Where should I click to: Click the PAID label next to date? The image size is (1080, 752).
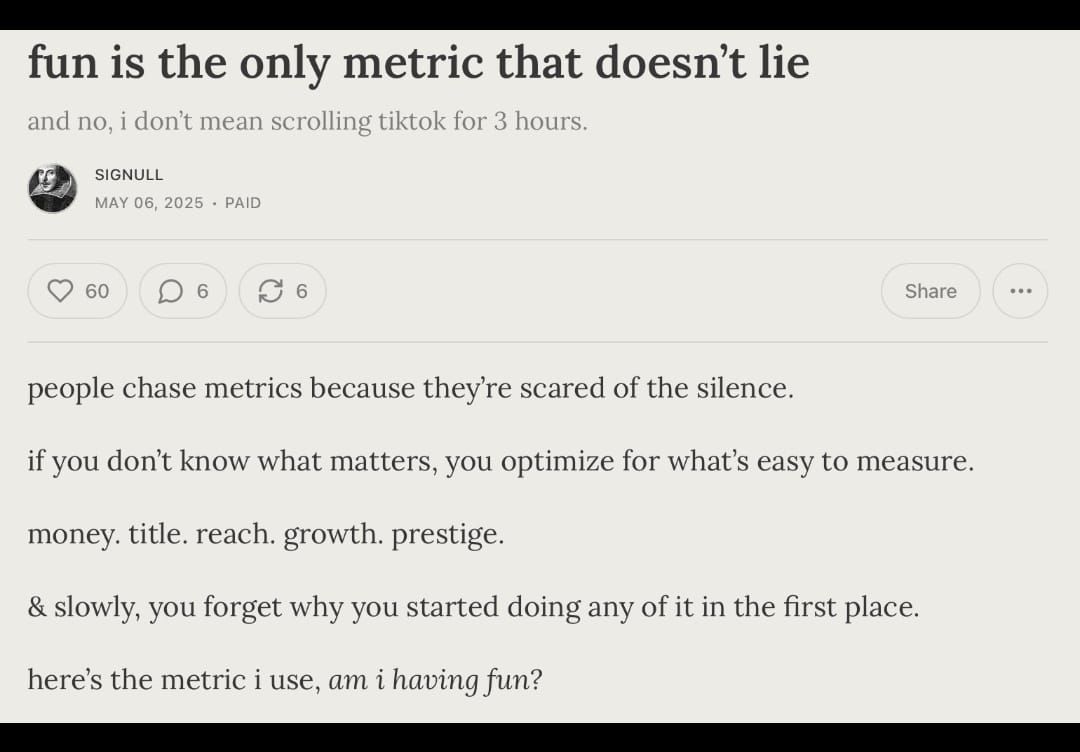click(x=242, y=202)
